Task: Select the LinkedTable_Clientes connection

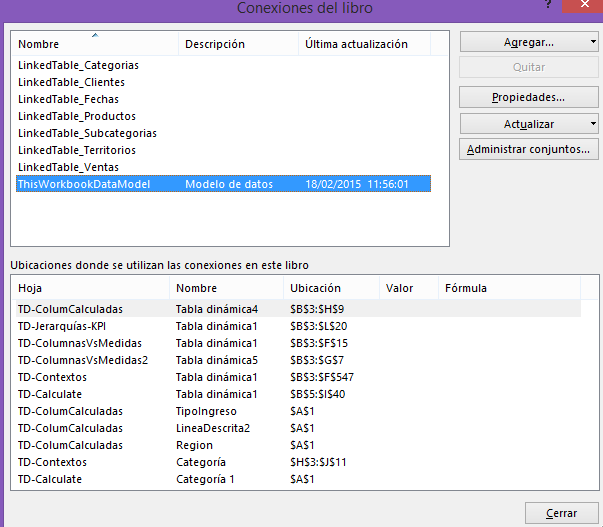Action: [70, 82]
